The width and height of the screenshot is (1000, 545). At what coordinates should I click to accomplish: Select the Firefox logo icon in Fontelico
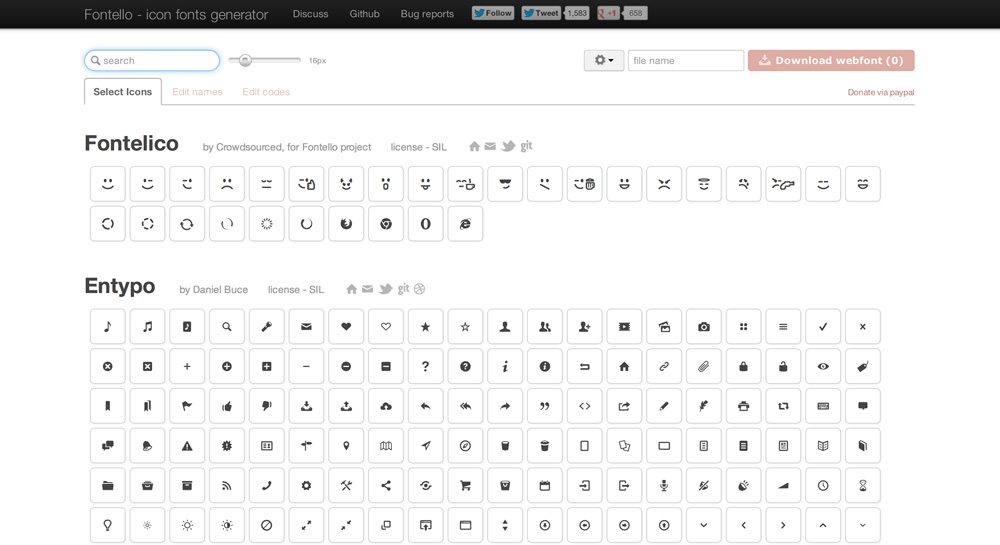(346, 224)
